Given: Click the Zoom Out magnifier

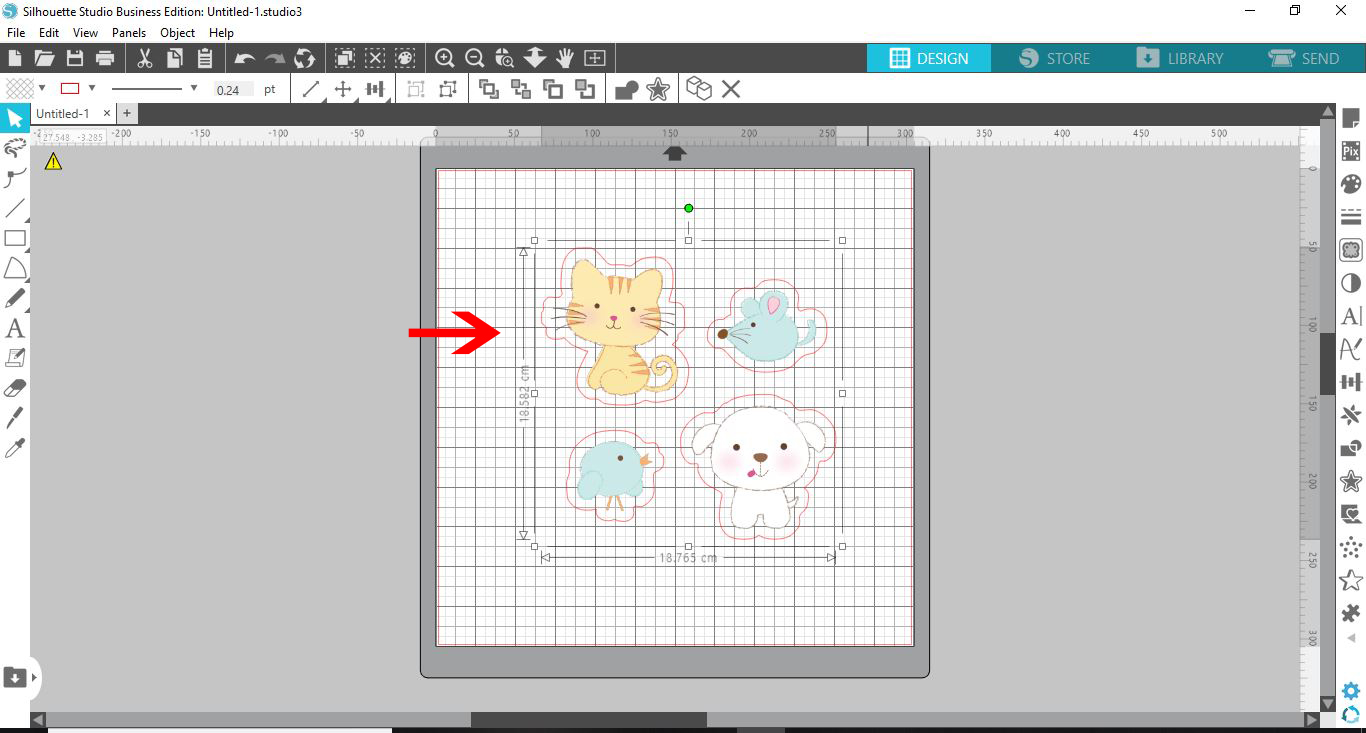Looking at the screenshot, I should click(475, 58).
